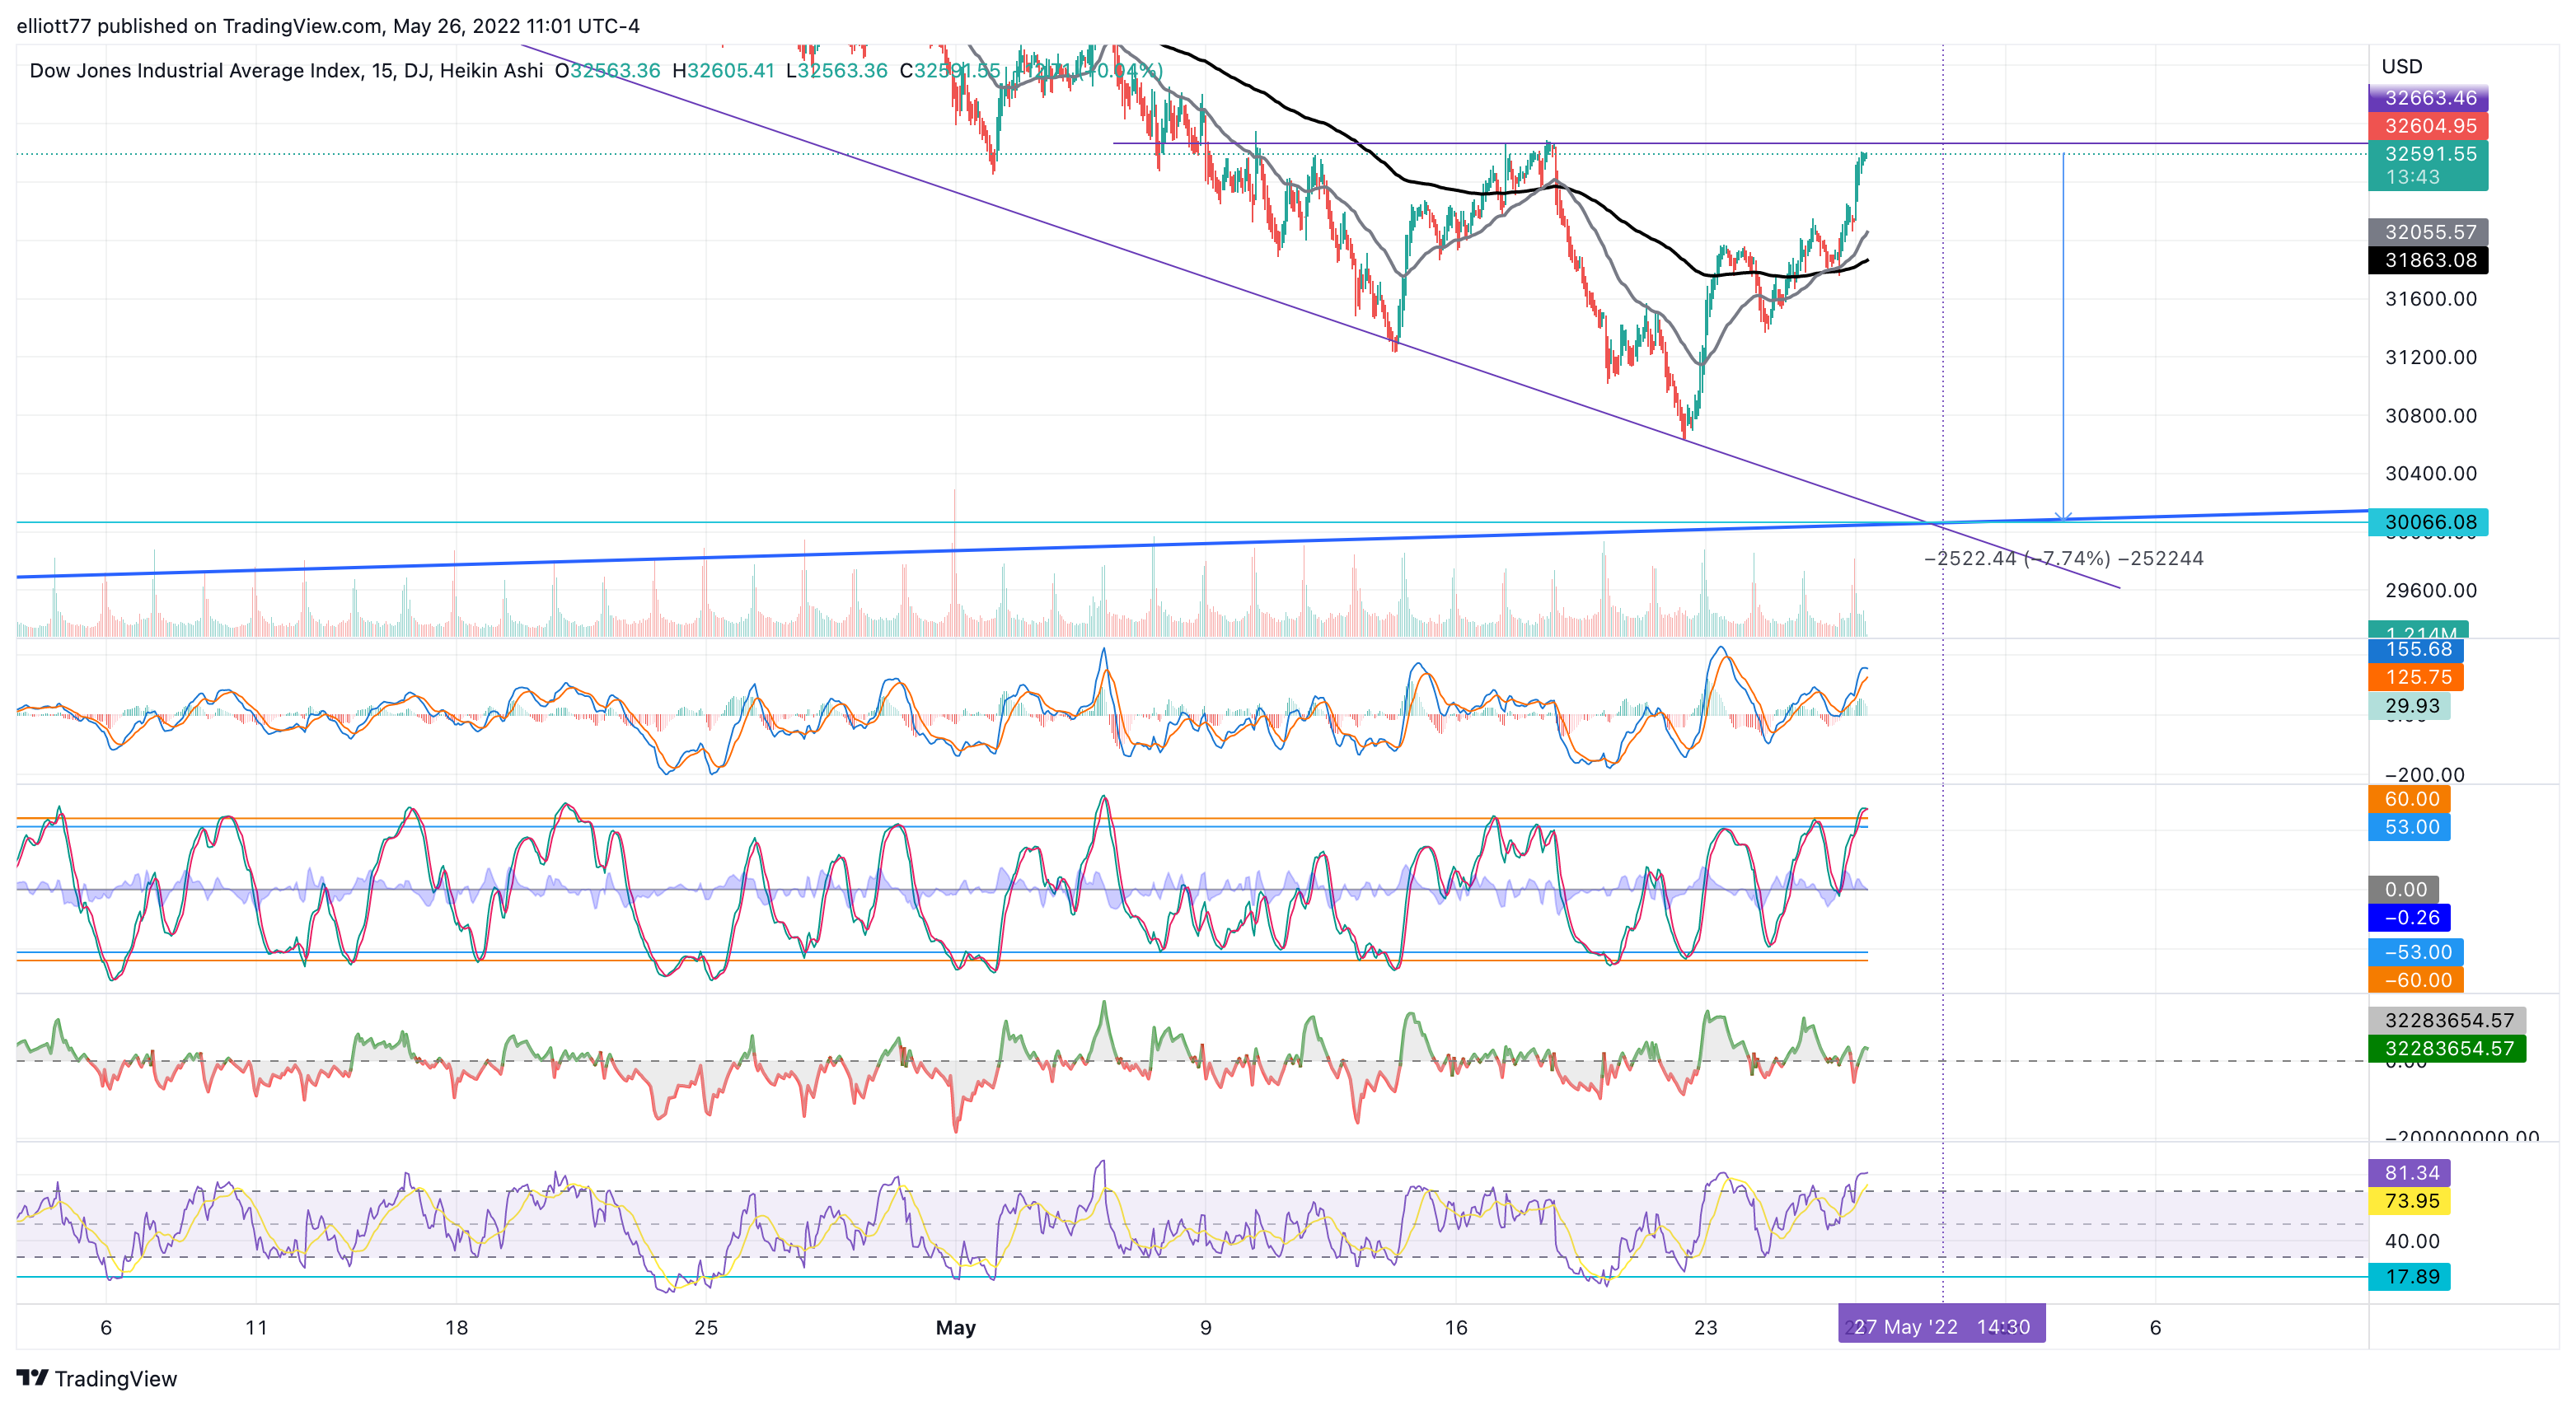The width and height of the screenshot is (2576, 1407).
Task: Click the cyan 17.89 RSI level label
Action: click(x=2409, y=1277)
